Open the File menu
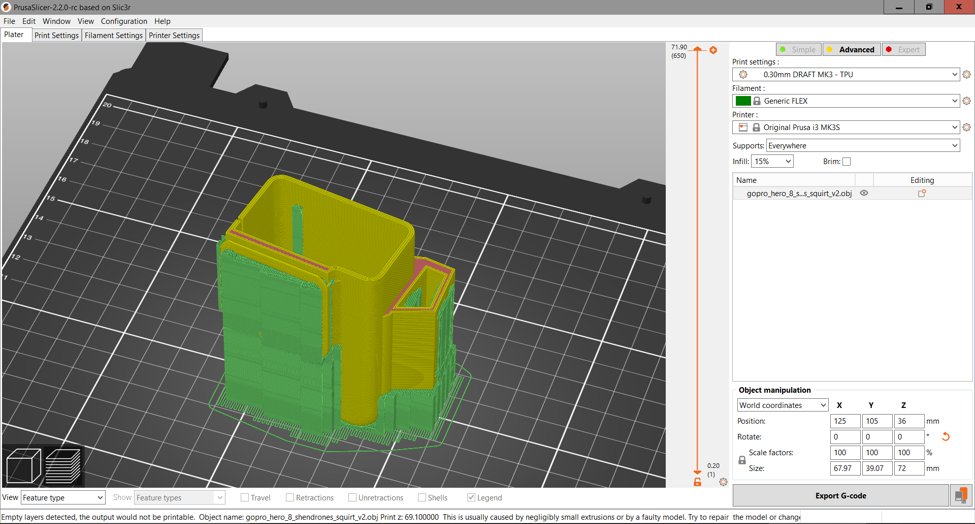The height and width of the screenshot is (524, 975). (x=9, y=21)
